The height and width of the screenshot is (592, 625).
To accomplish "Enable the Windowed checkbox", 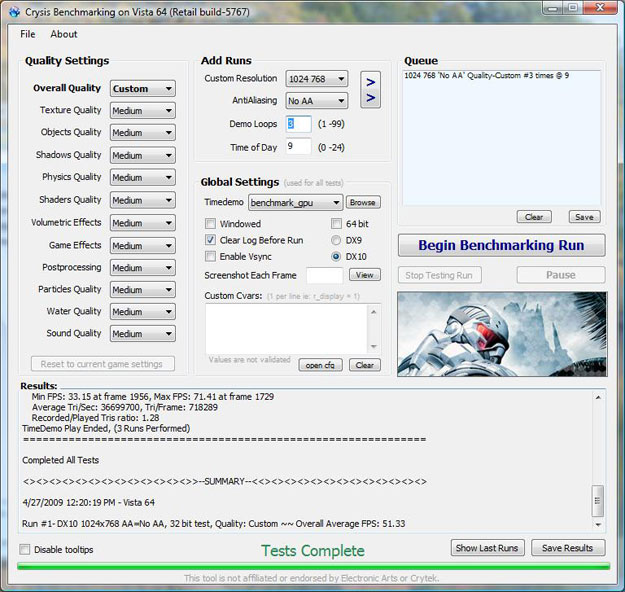I will (210, 223).
